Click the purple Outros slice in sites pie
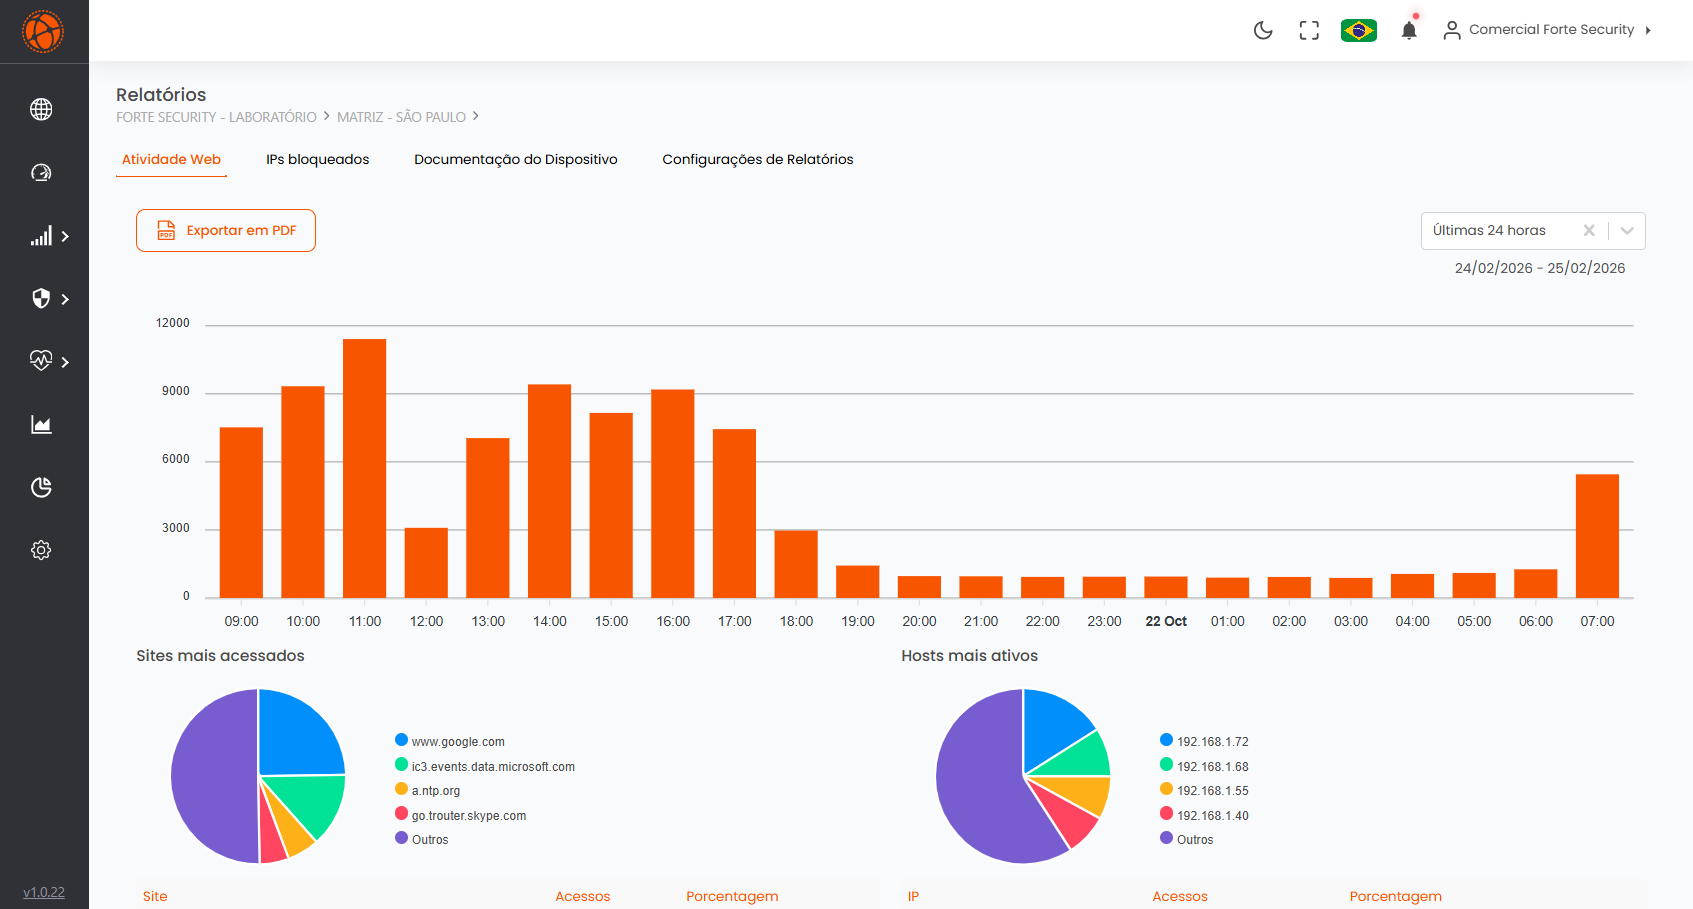 210,775
